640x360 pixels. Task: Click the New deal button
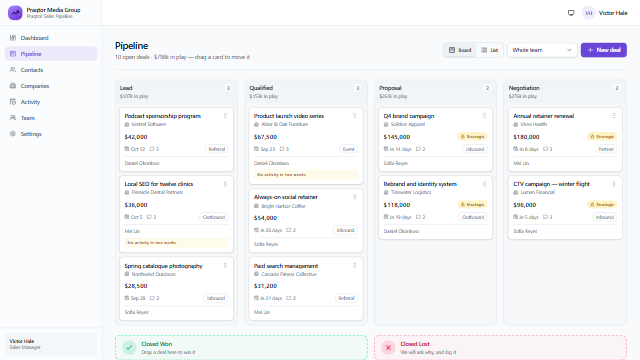[604, 50]
